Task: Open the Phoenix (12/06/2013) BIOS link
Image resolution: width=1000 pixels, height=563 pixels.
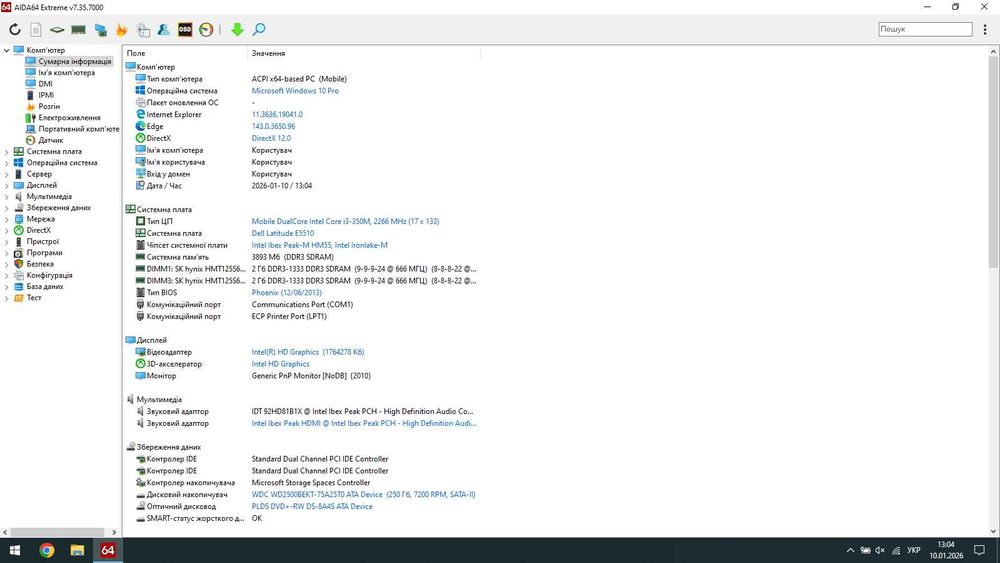Action: (286, 293)
